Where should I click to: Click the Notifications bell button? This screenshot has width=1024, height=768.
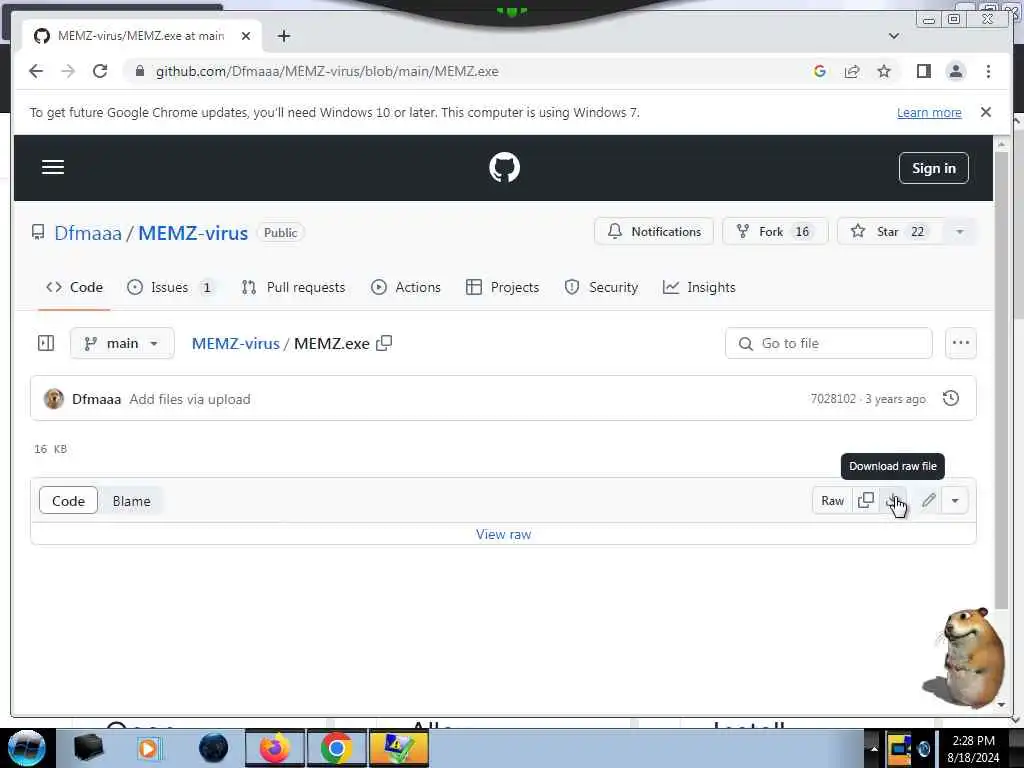pos(654,232)
